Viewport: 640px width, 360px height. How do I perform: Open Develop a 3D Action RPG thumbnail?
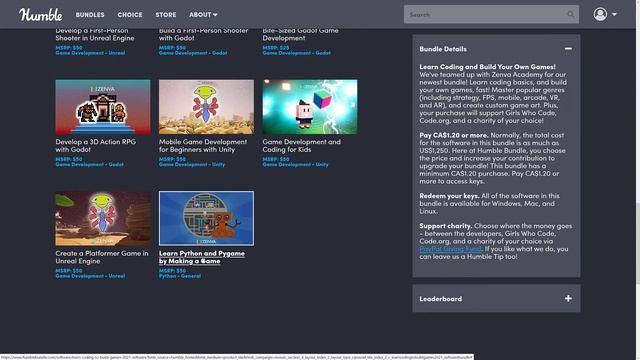click(x=103, y=107)
